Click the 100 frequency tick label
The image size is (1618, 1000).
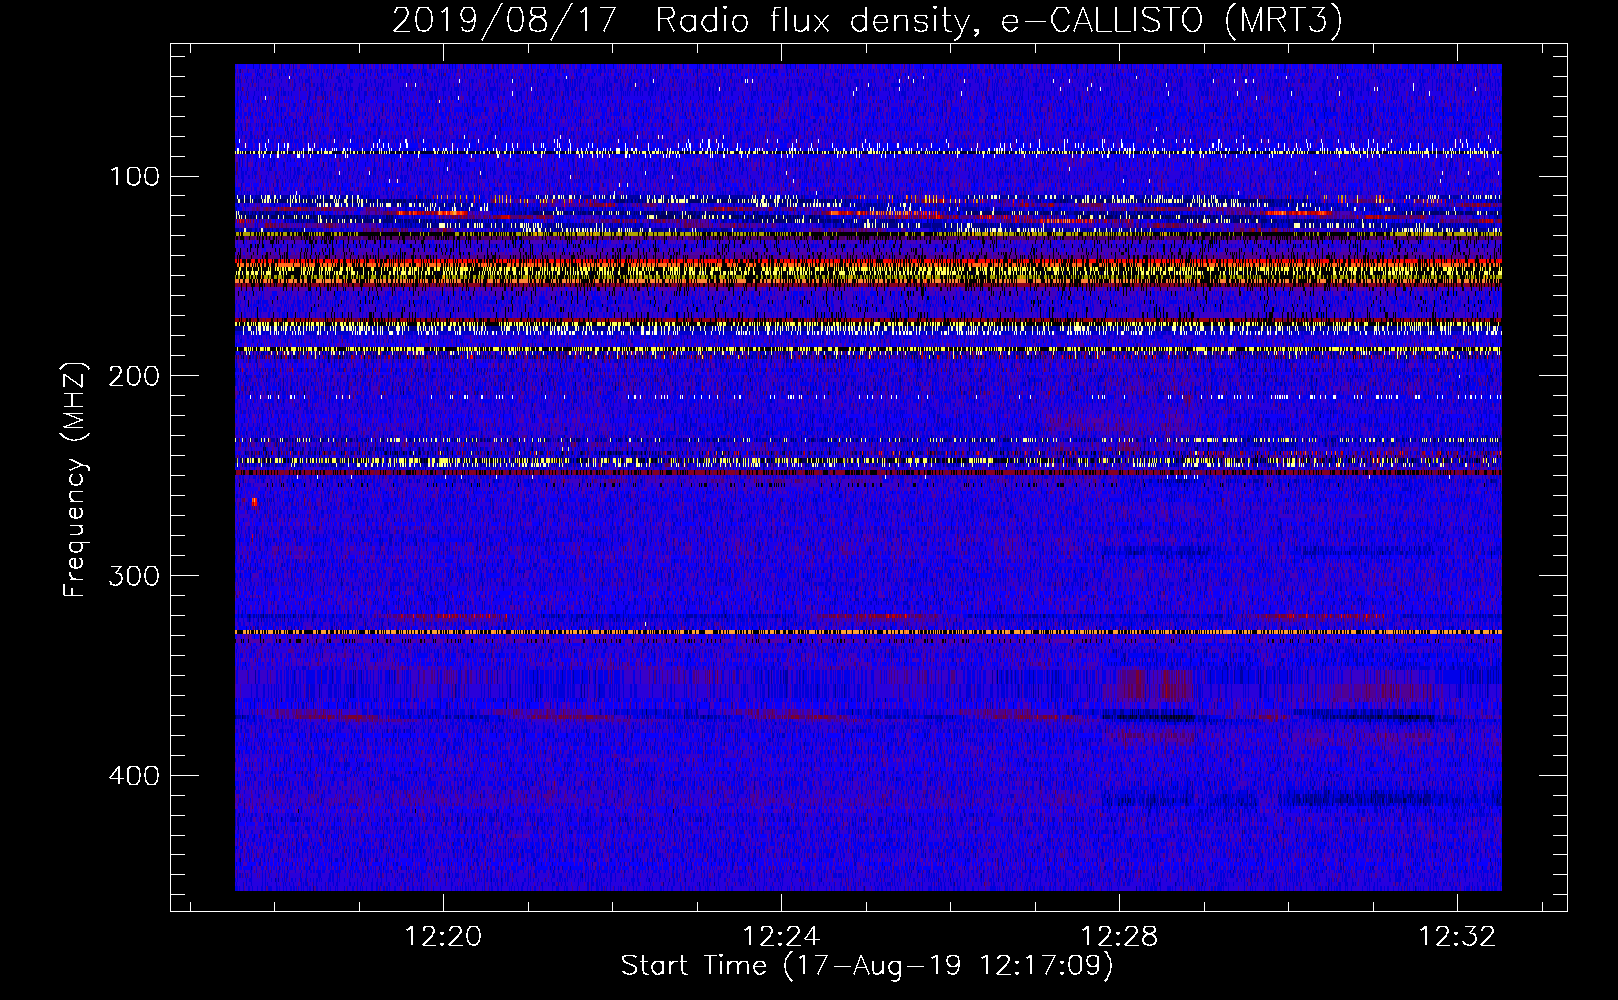pyautogui.click(x=135, y=177)
